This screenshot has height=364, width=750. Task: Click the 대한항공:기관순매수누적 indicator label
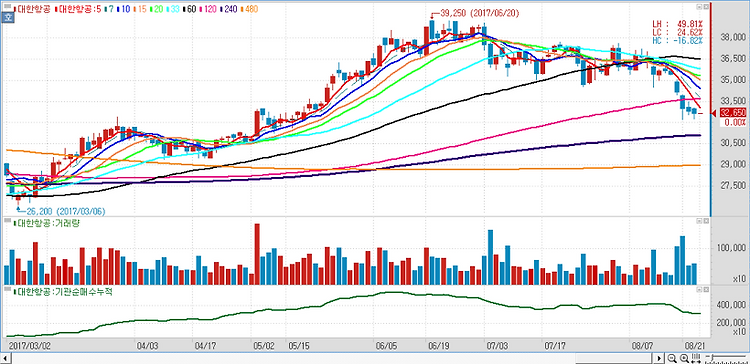tap(62, 291)
